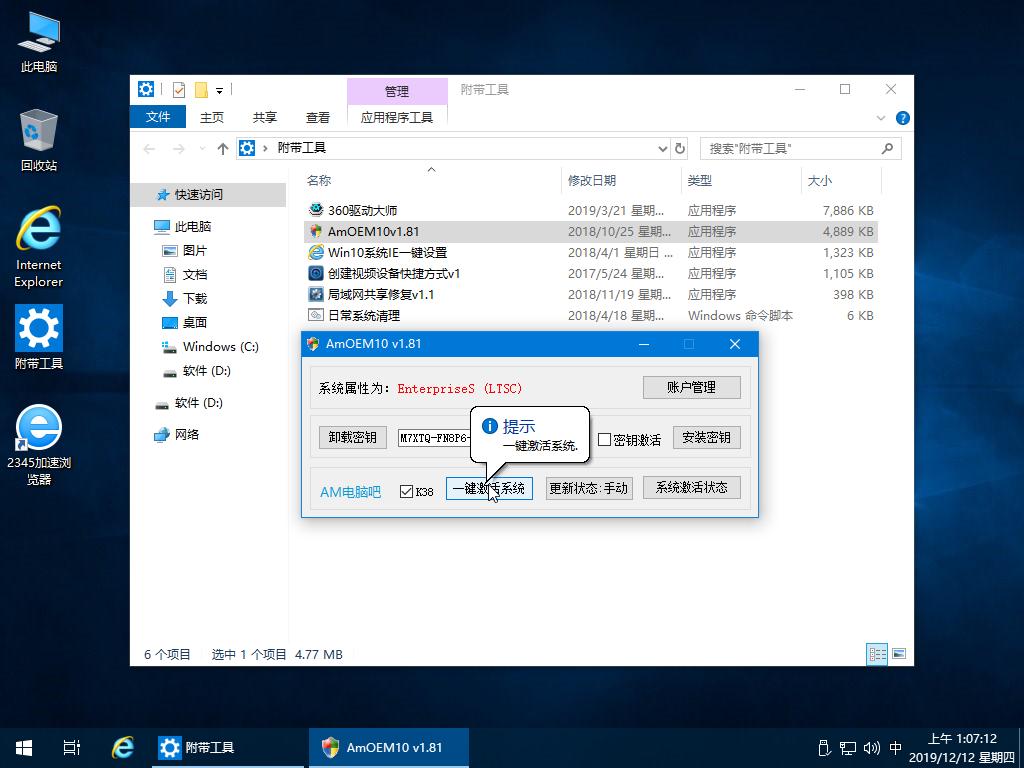Click the 安装密钥 button

point(707,437)
